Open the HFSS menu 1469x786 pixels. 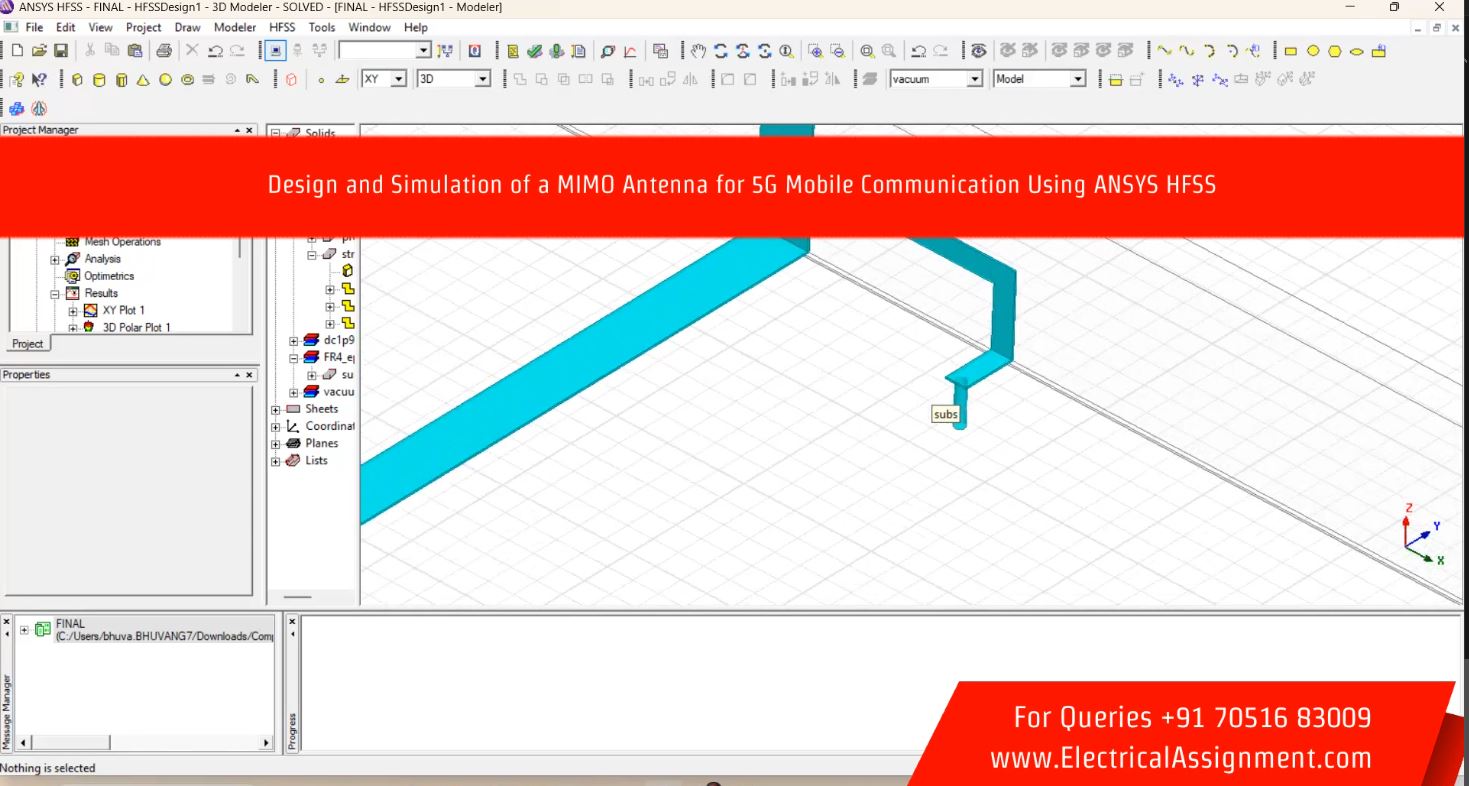282,28
